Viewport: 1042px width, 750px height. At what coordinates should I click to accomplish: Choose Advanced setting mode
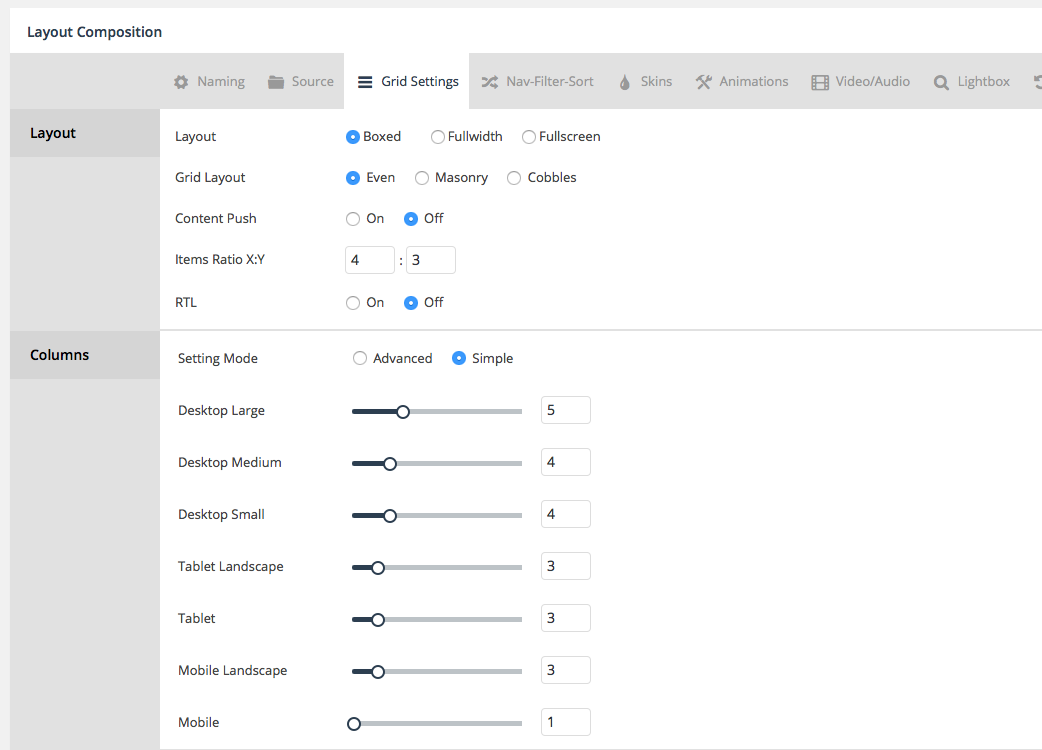click(360, 358)
